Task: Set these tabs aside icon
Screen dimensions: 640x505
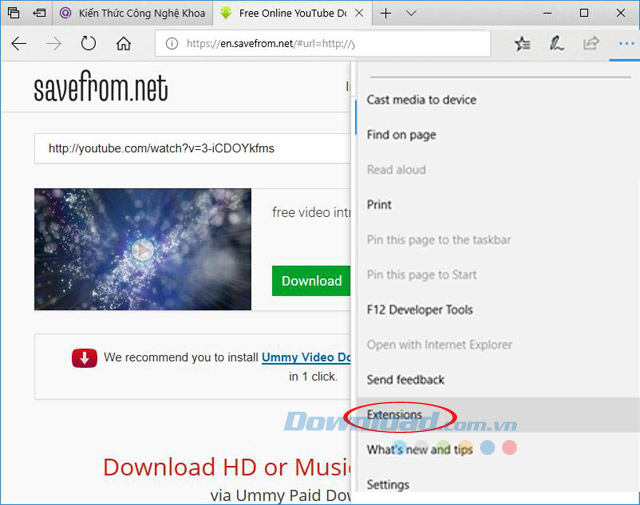Action: pyautogui.click(x=40, y=13)
